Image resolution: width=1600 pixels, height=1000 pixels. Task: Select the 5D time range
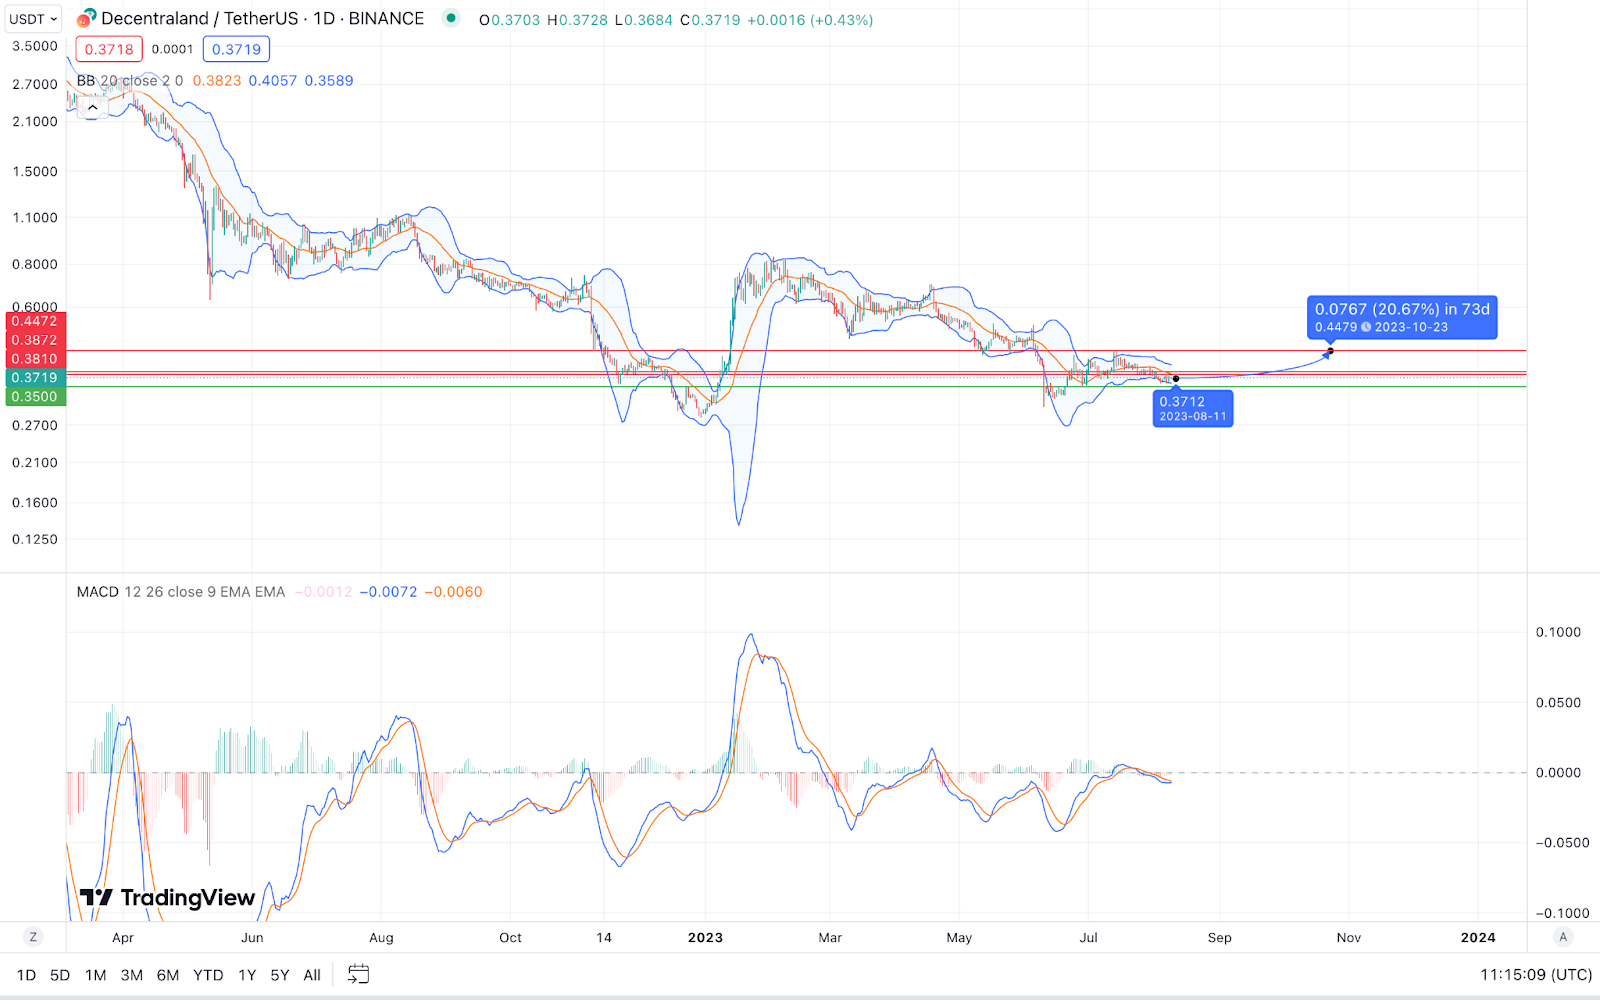(x=60, y=975)
